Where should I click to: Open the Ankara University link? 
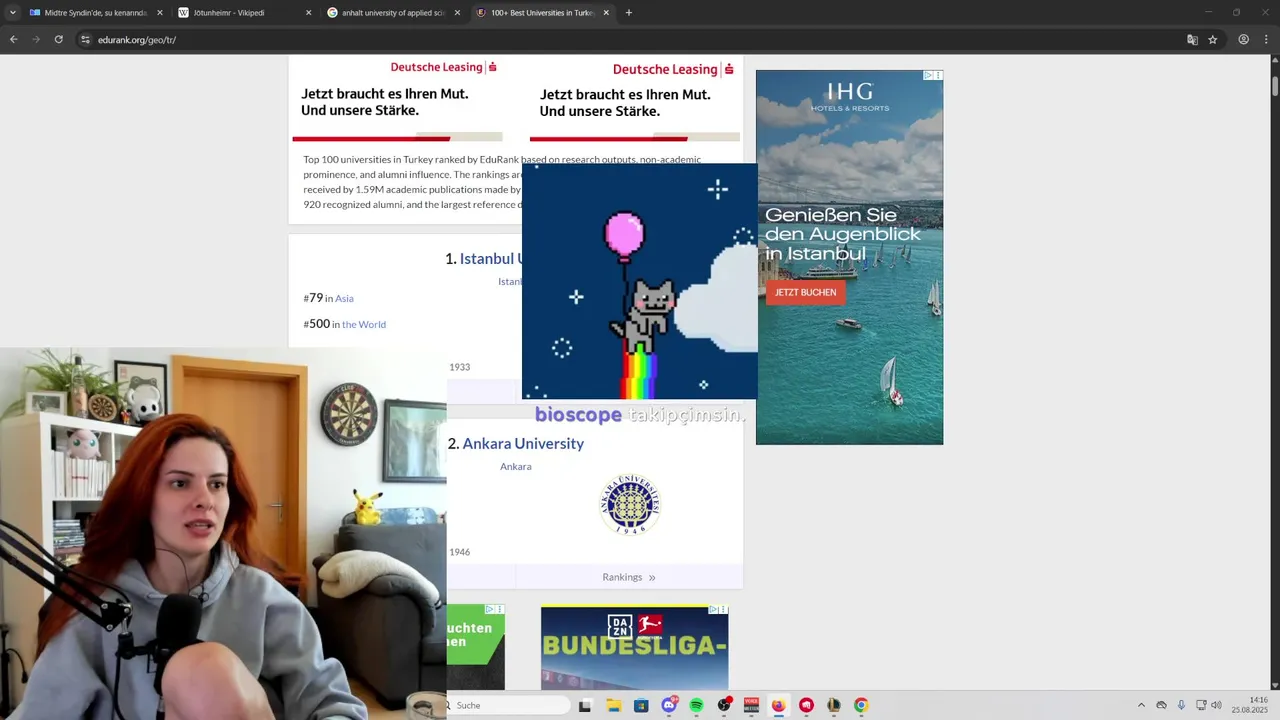(523, 443)
